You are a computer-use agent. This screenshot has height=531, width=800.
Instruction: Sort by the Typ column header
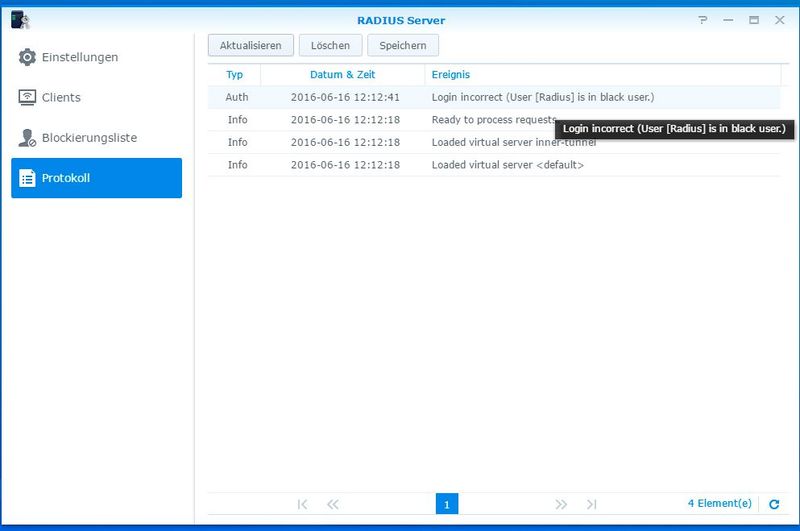point(234,74)
